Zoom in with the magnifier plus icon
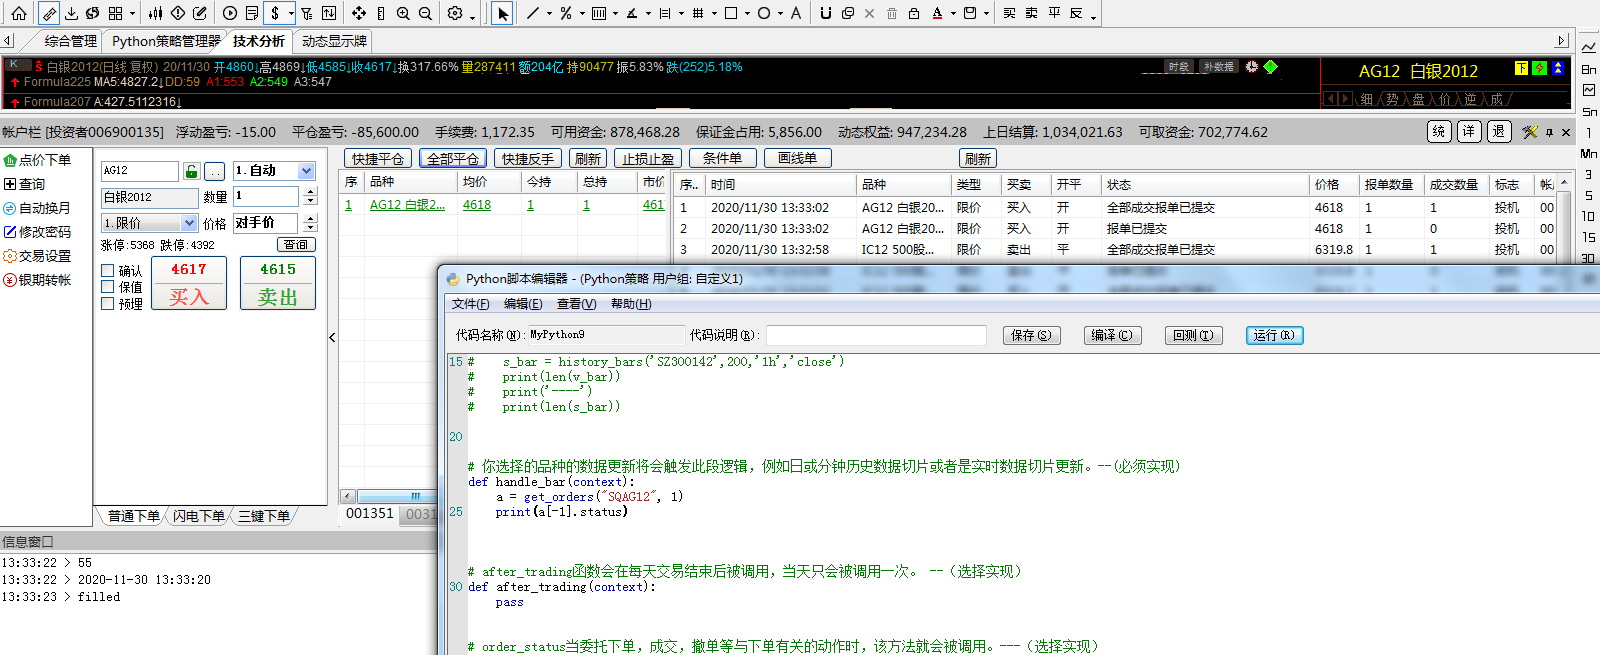 [403, 13]
